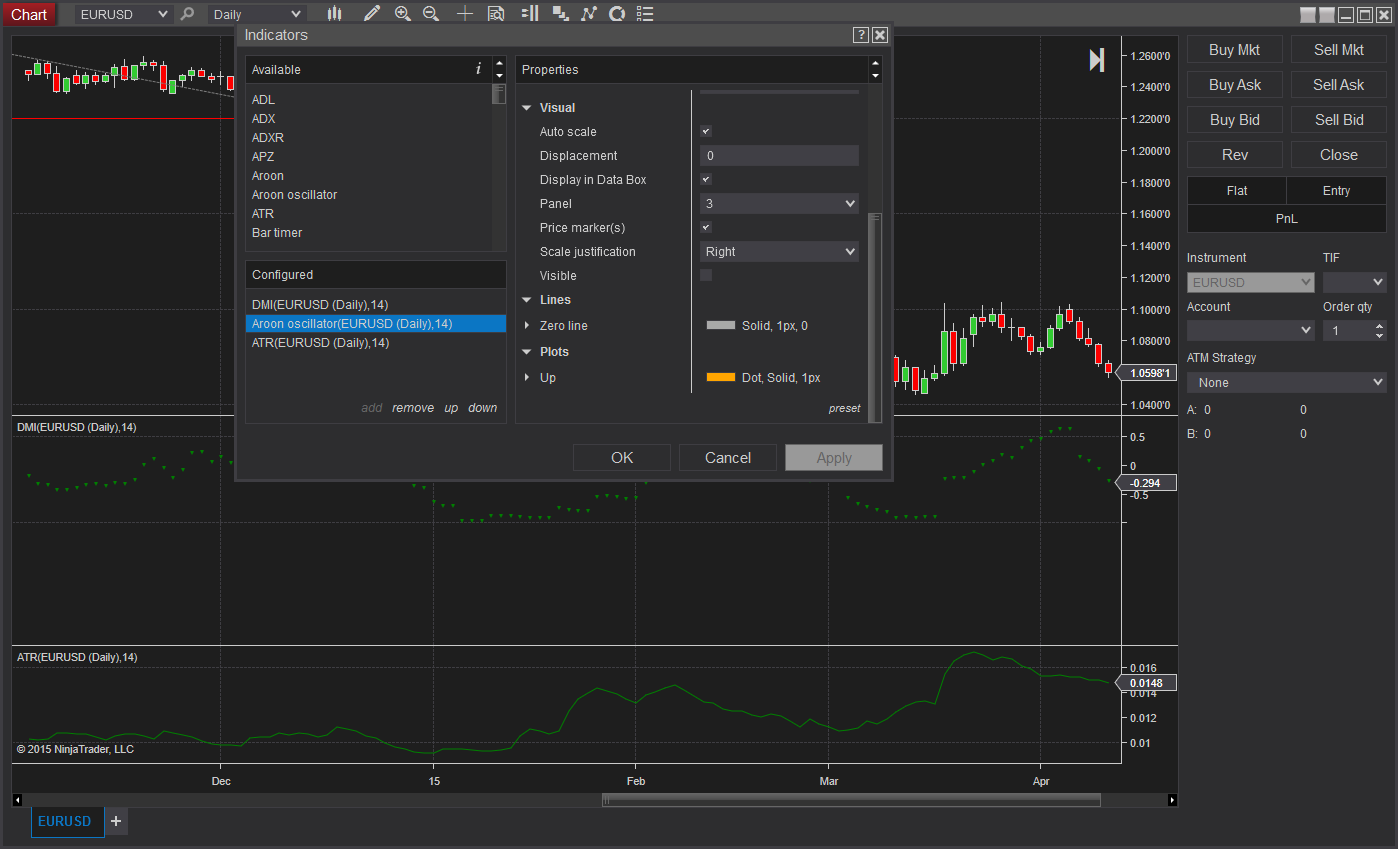
Task: Open the bar type candlestick icon
Action: (334, 14)
